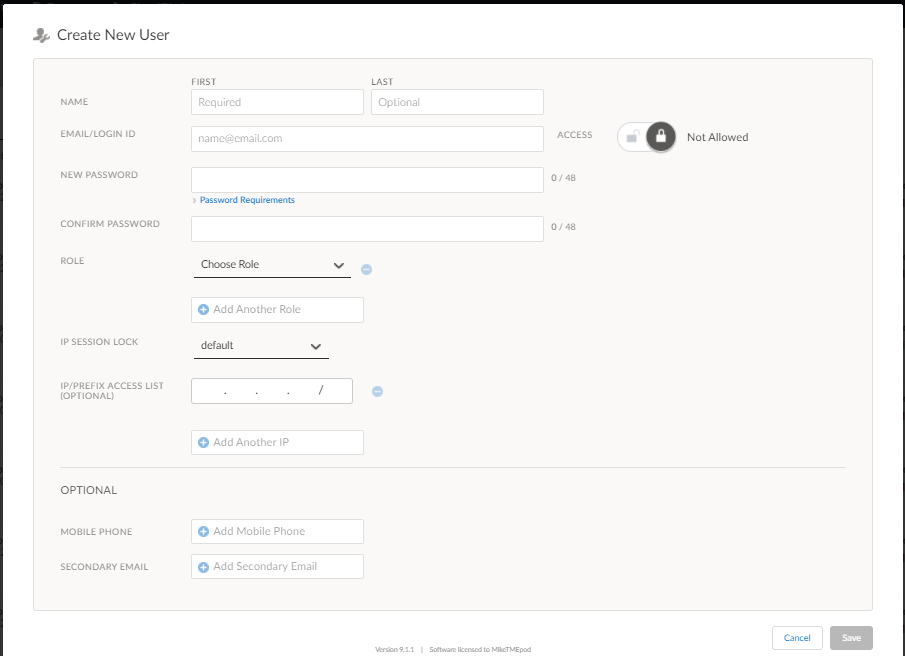This screenshot has height=656, width=905.
Task: Expand Password Requirements details
Action: pos(246,200)
